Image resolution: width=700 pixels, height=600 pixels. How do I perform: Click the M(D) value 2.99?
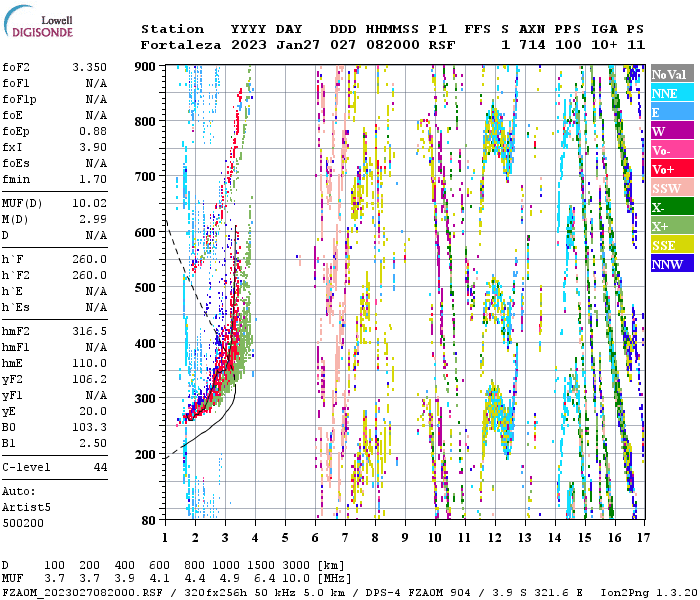click(x=93, y=219)
